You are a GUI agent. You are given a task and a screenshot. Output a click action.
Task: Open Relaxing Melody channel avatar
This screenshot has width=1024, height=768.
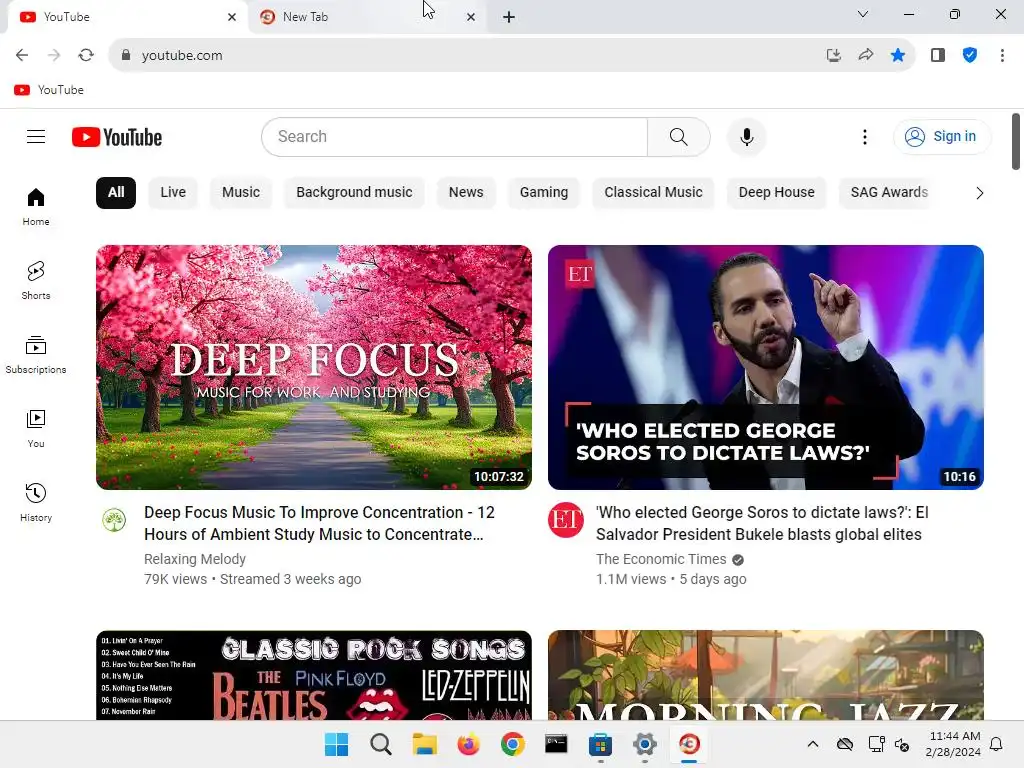point(114,520)
